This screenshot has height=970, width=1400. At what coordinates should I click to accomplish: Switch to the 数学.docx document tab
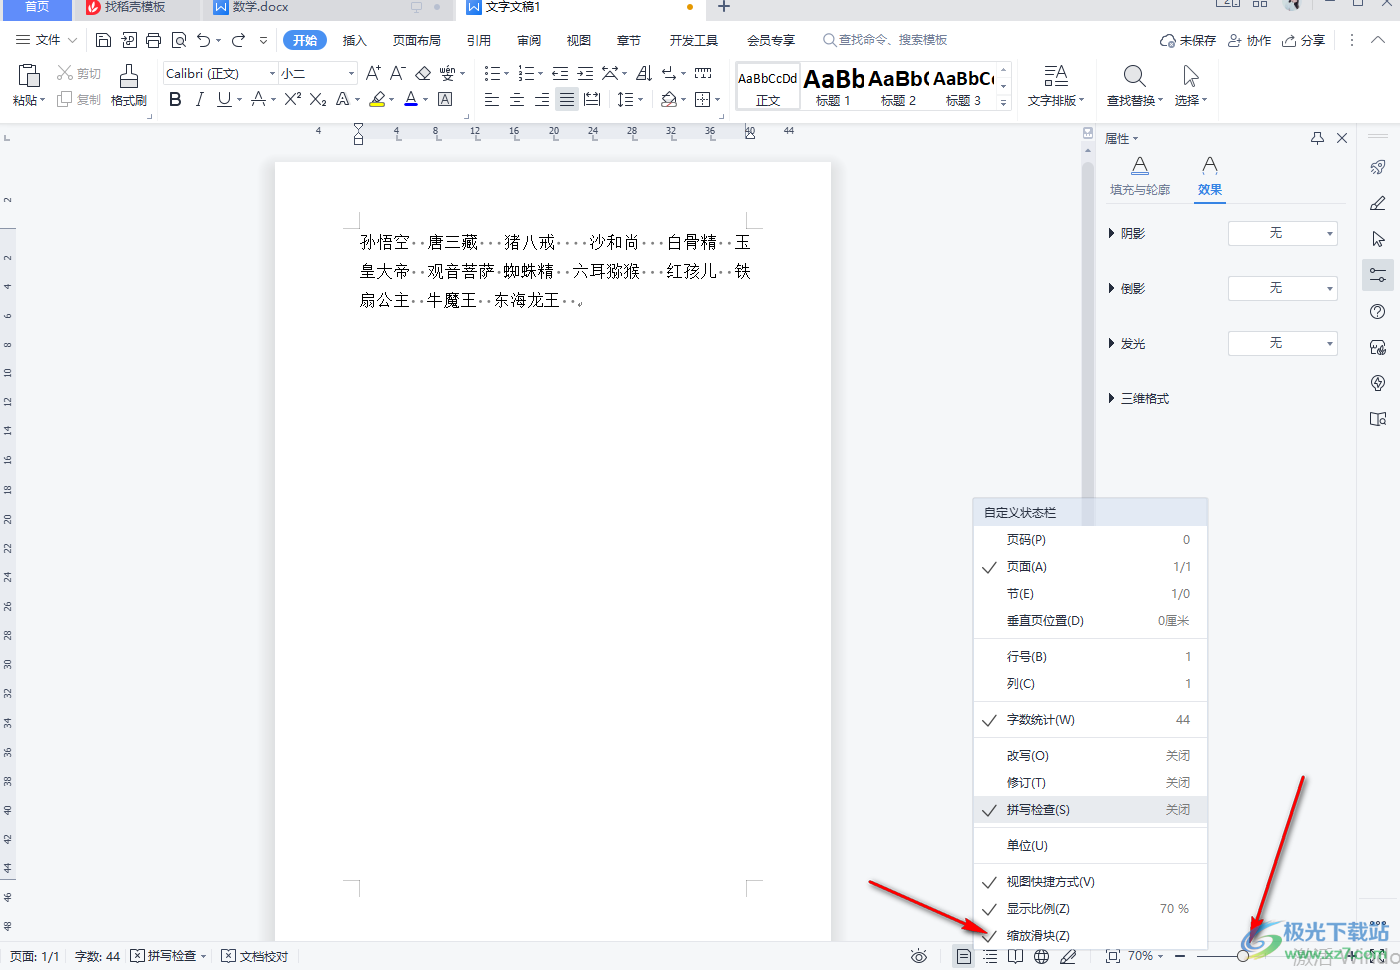(260, 7)
